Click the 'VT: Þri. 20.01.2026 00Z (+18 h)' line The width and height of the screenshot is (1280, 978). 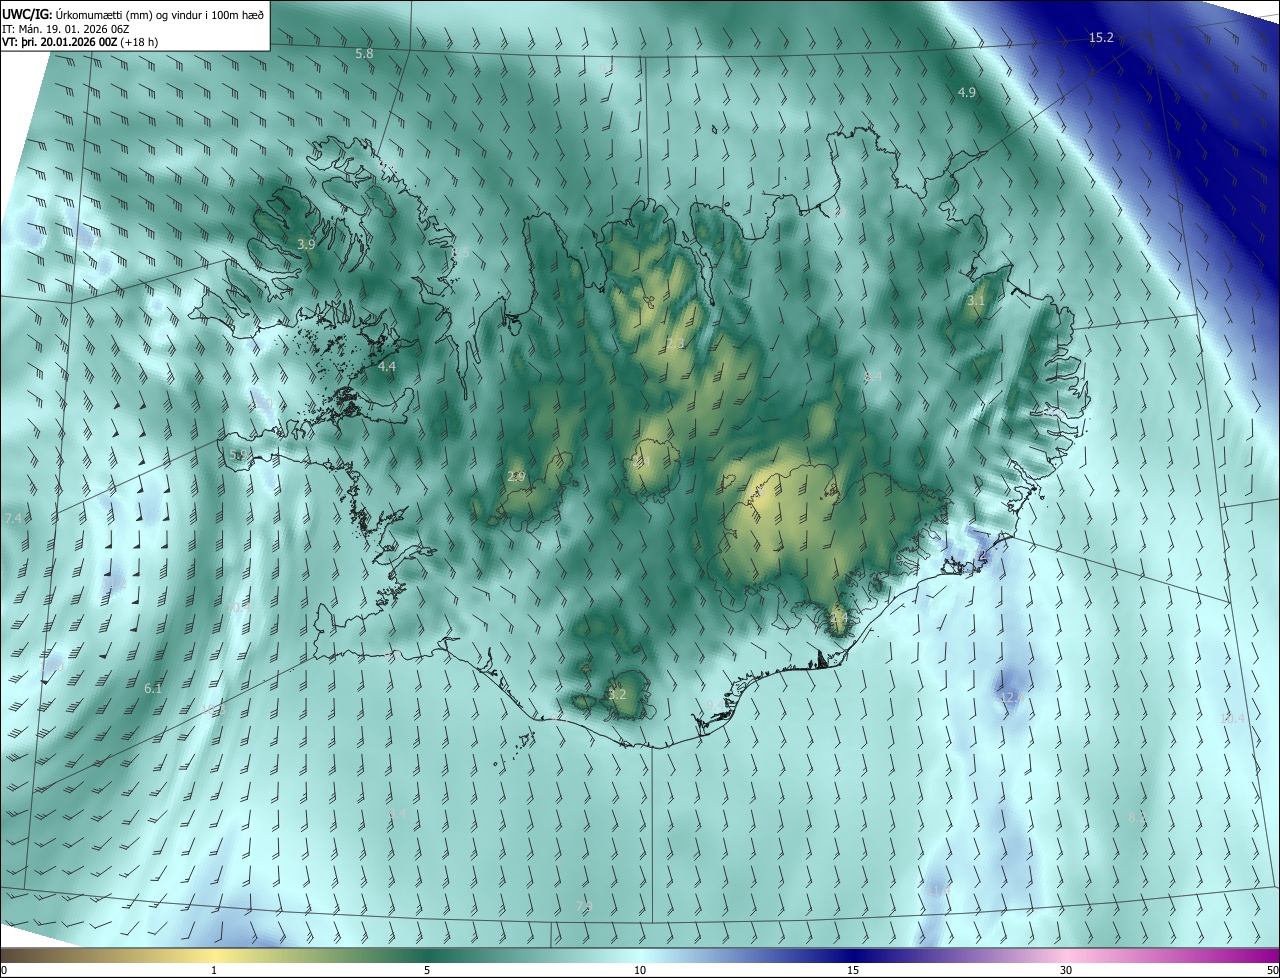tap(80, 42)
